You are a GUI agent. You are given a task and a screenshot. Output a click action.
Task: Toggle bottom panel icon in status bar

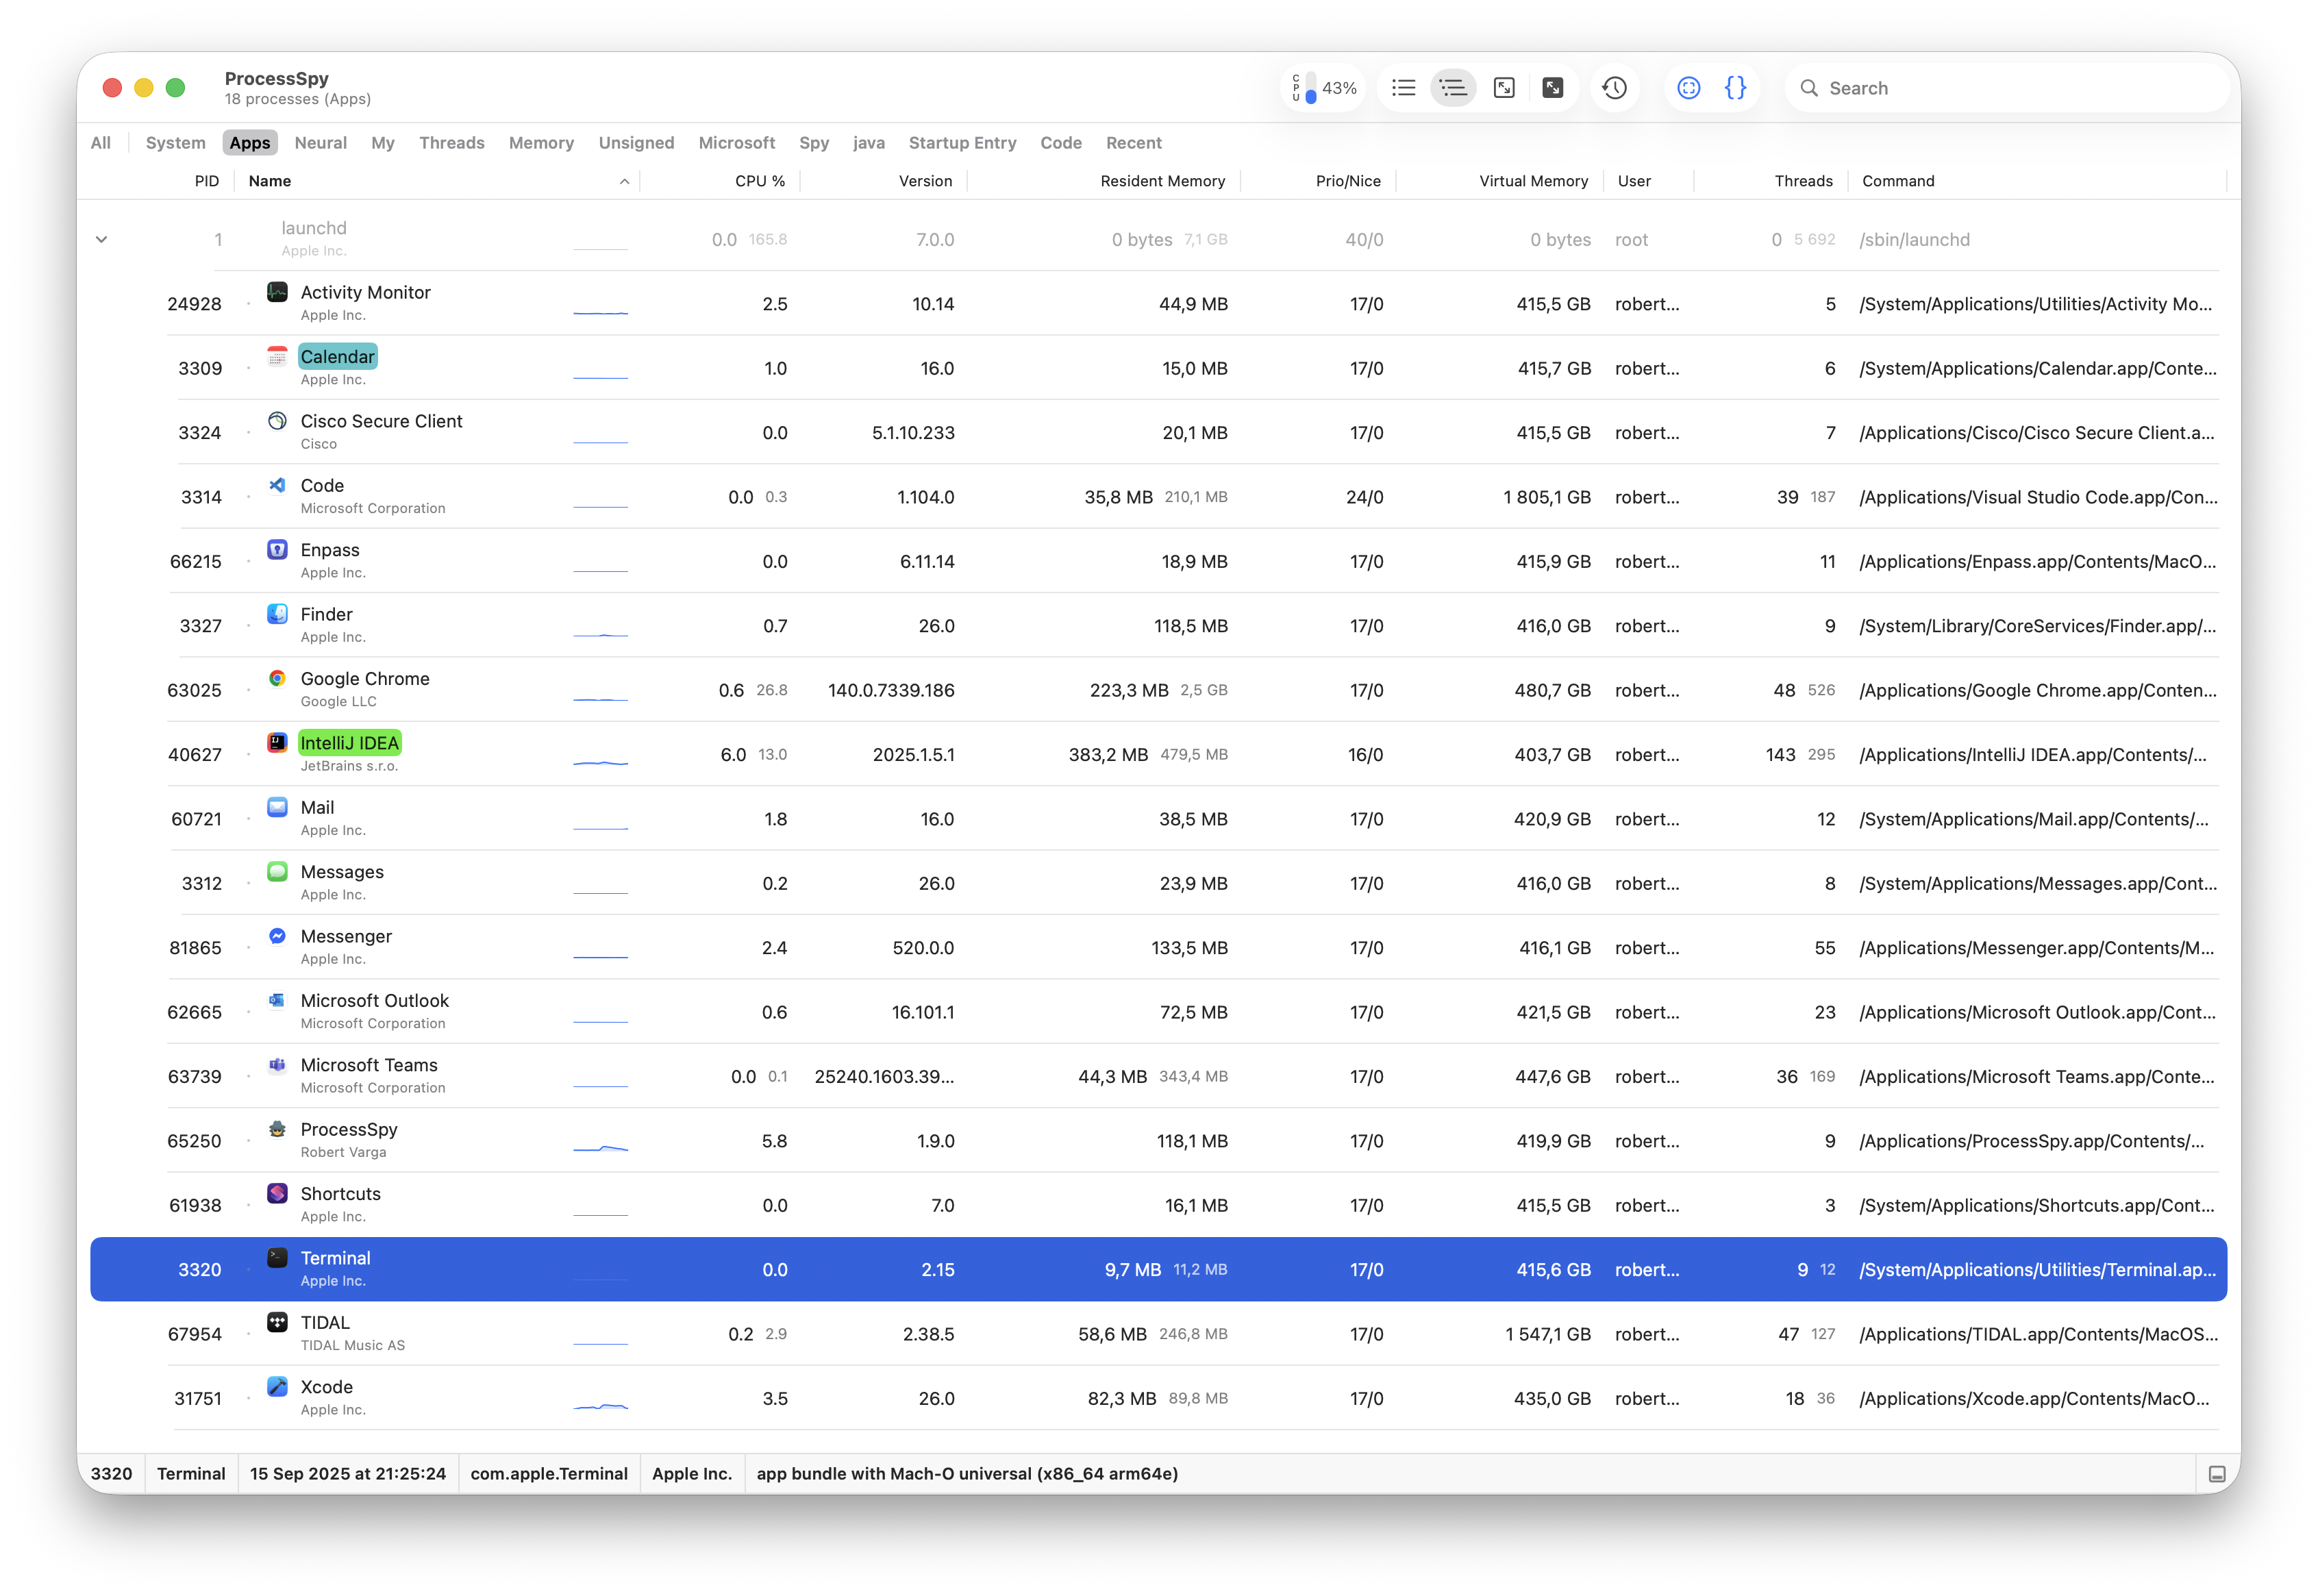(2216, 1474)
